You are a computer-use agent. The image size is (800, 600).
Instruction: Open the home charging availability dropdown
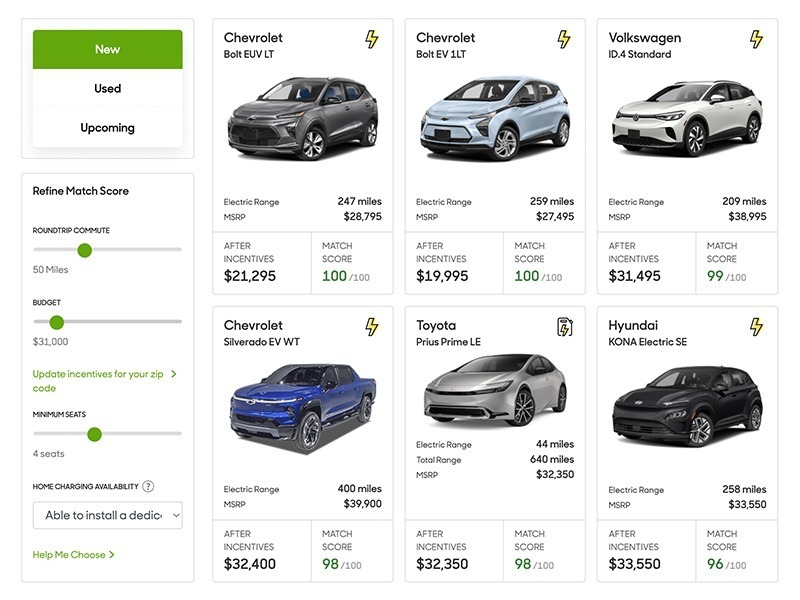(x=107, y=514)
